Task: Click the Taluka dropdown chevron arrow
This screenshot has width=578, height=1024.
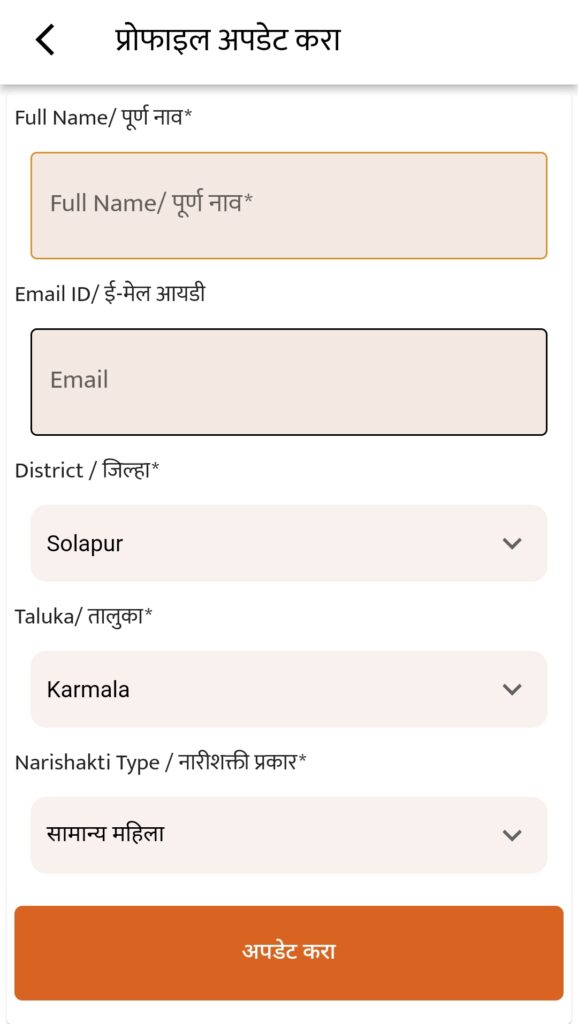Action: 512,689
